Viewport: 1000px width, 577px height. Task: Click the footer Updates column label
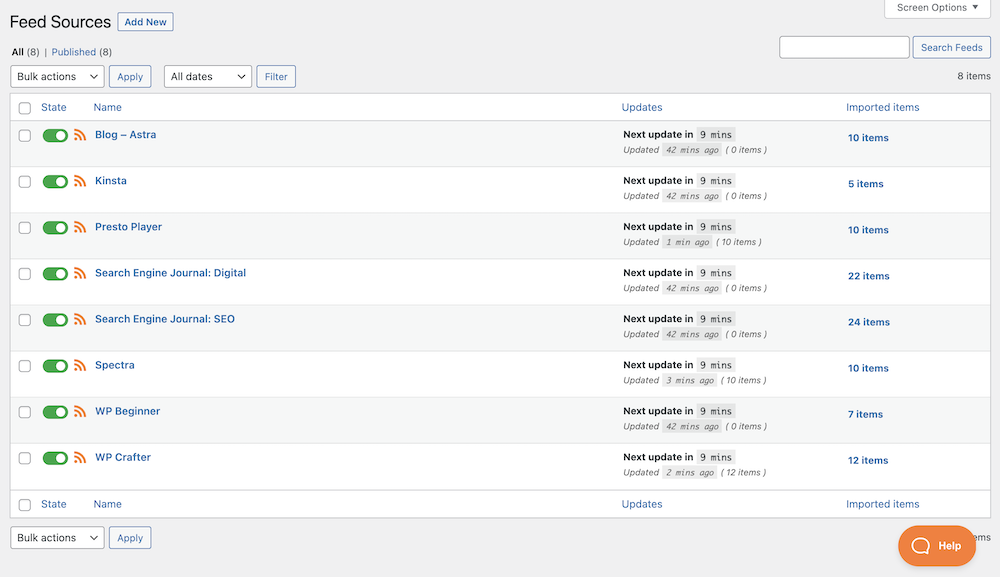tap(642, 504)
